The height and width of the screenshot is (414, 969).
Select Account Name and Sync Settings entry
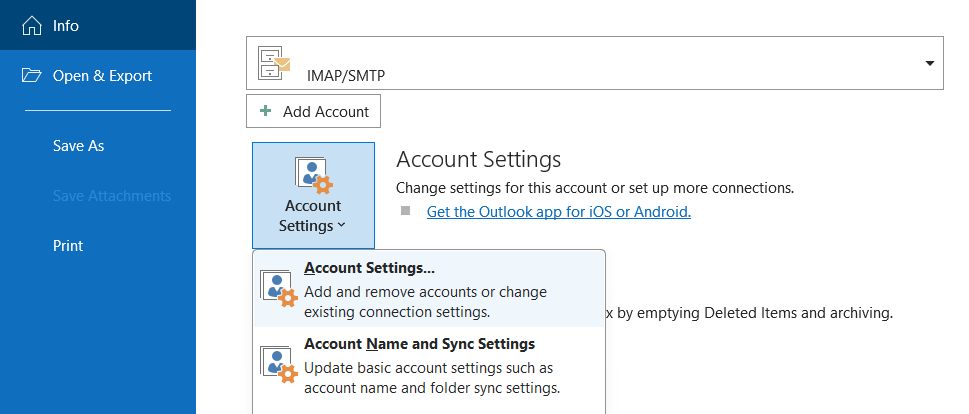click(x=429, y=365)
